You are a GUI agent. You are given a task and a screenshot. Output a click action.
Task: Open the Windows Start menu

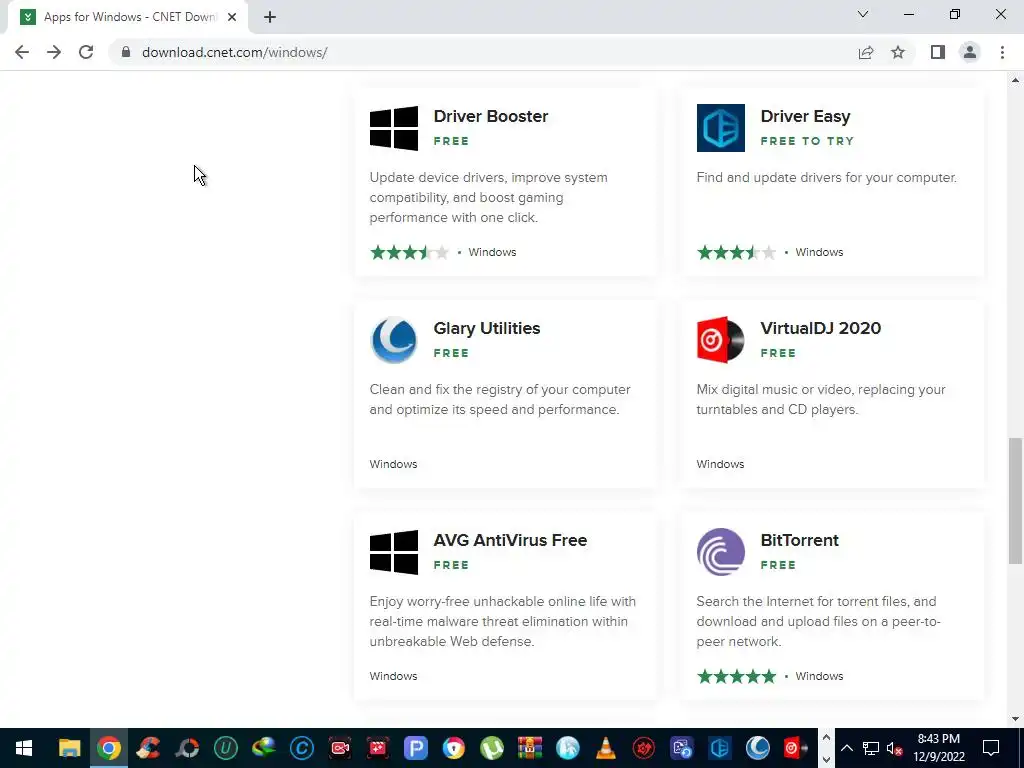[x=24, y=748]
